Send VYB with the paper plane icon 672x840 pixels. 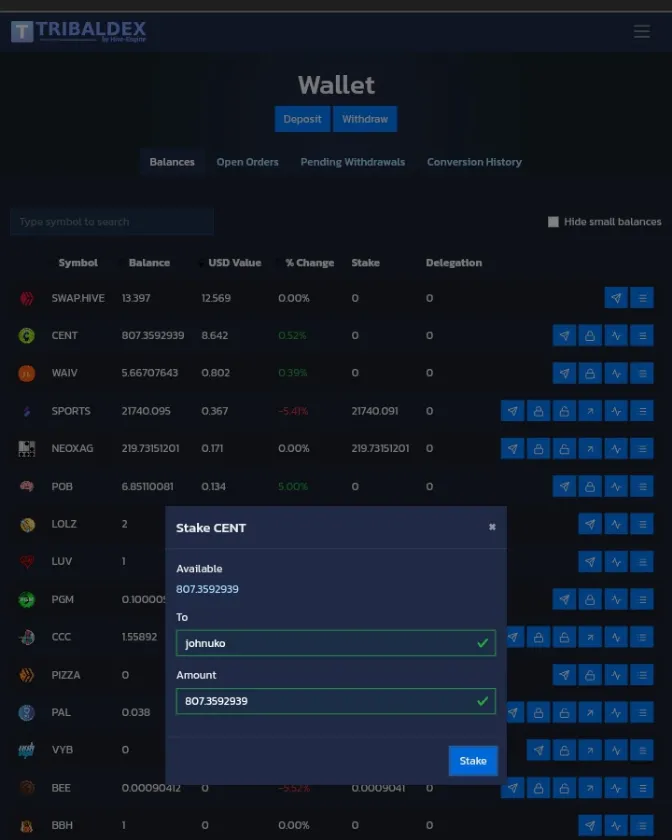click(538, 750)
